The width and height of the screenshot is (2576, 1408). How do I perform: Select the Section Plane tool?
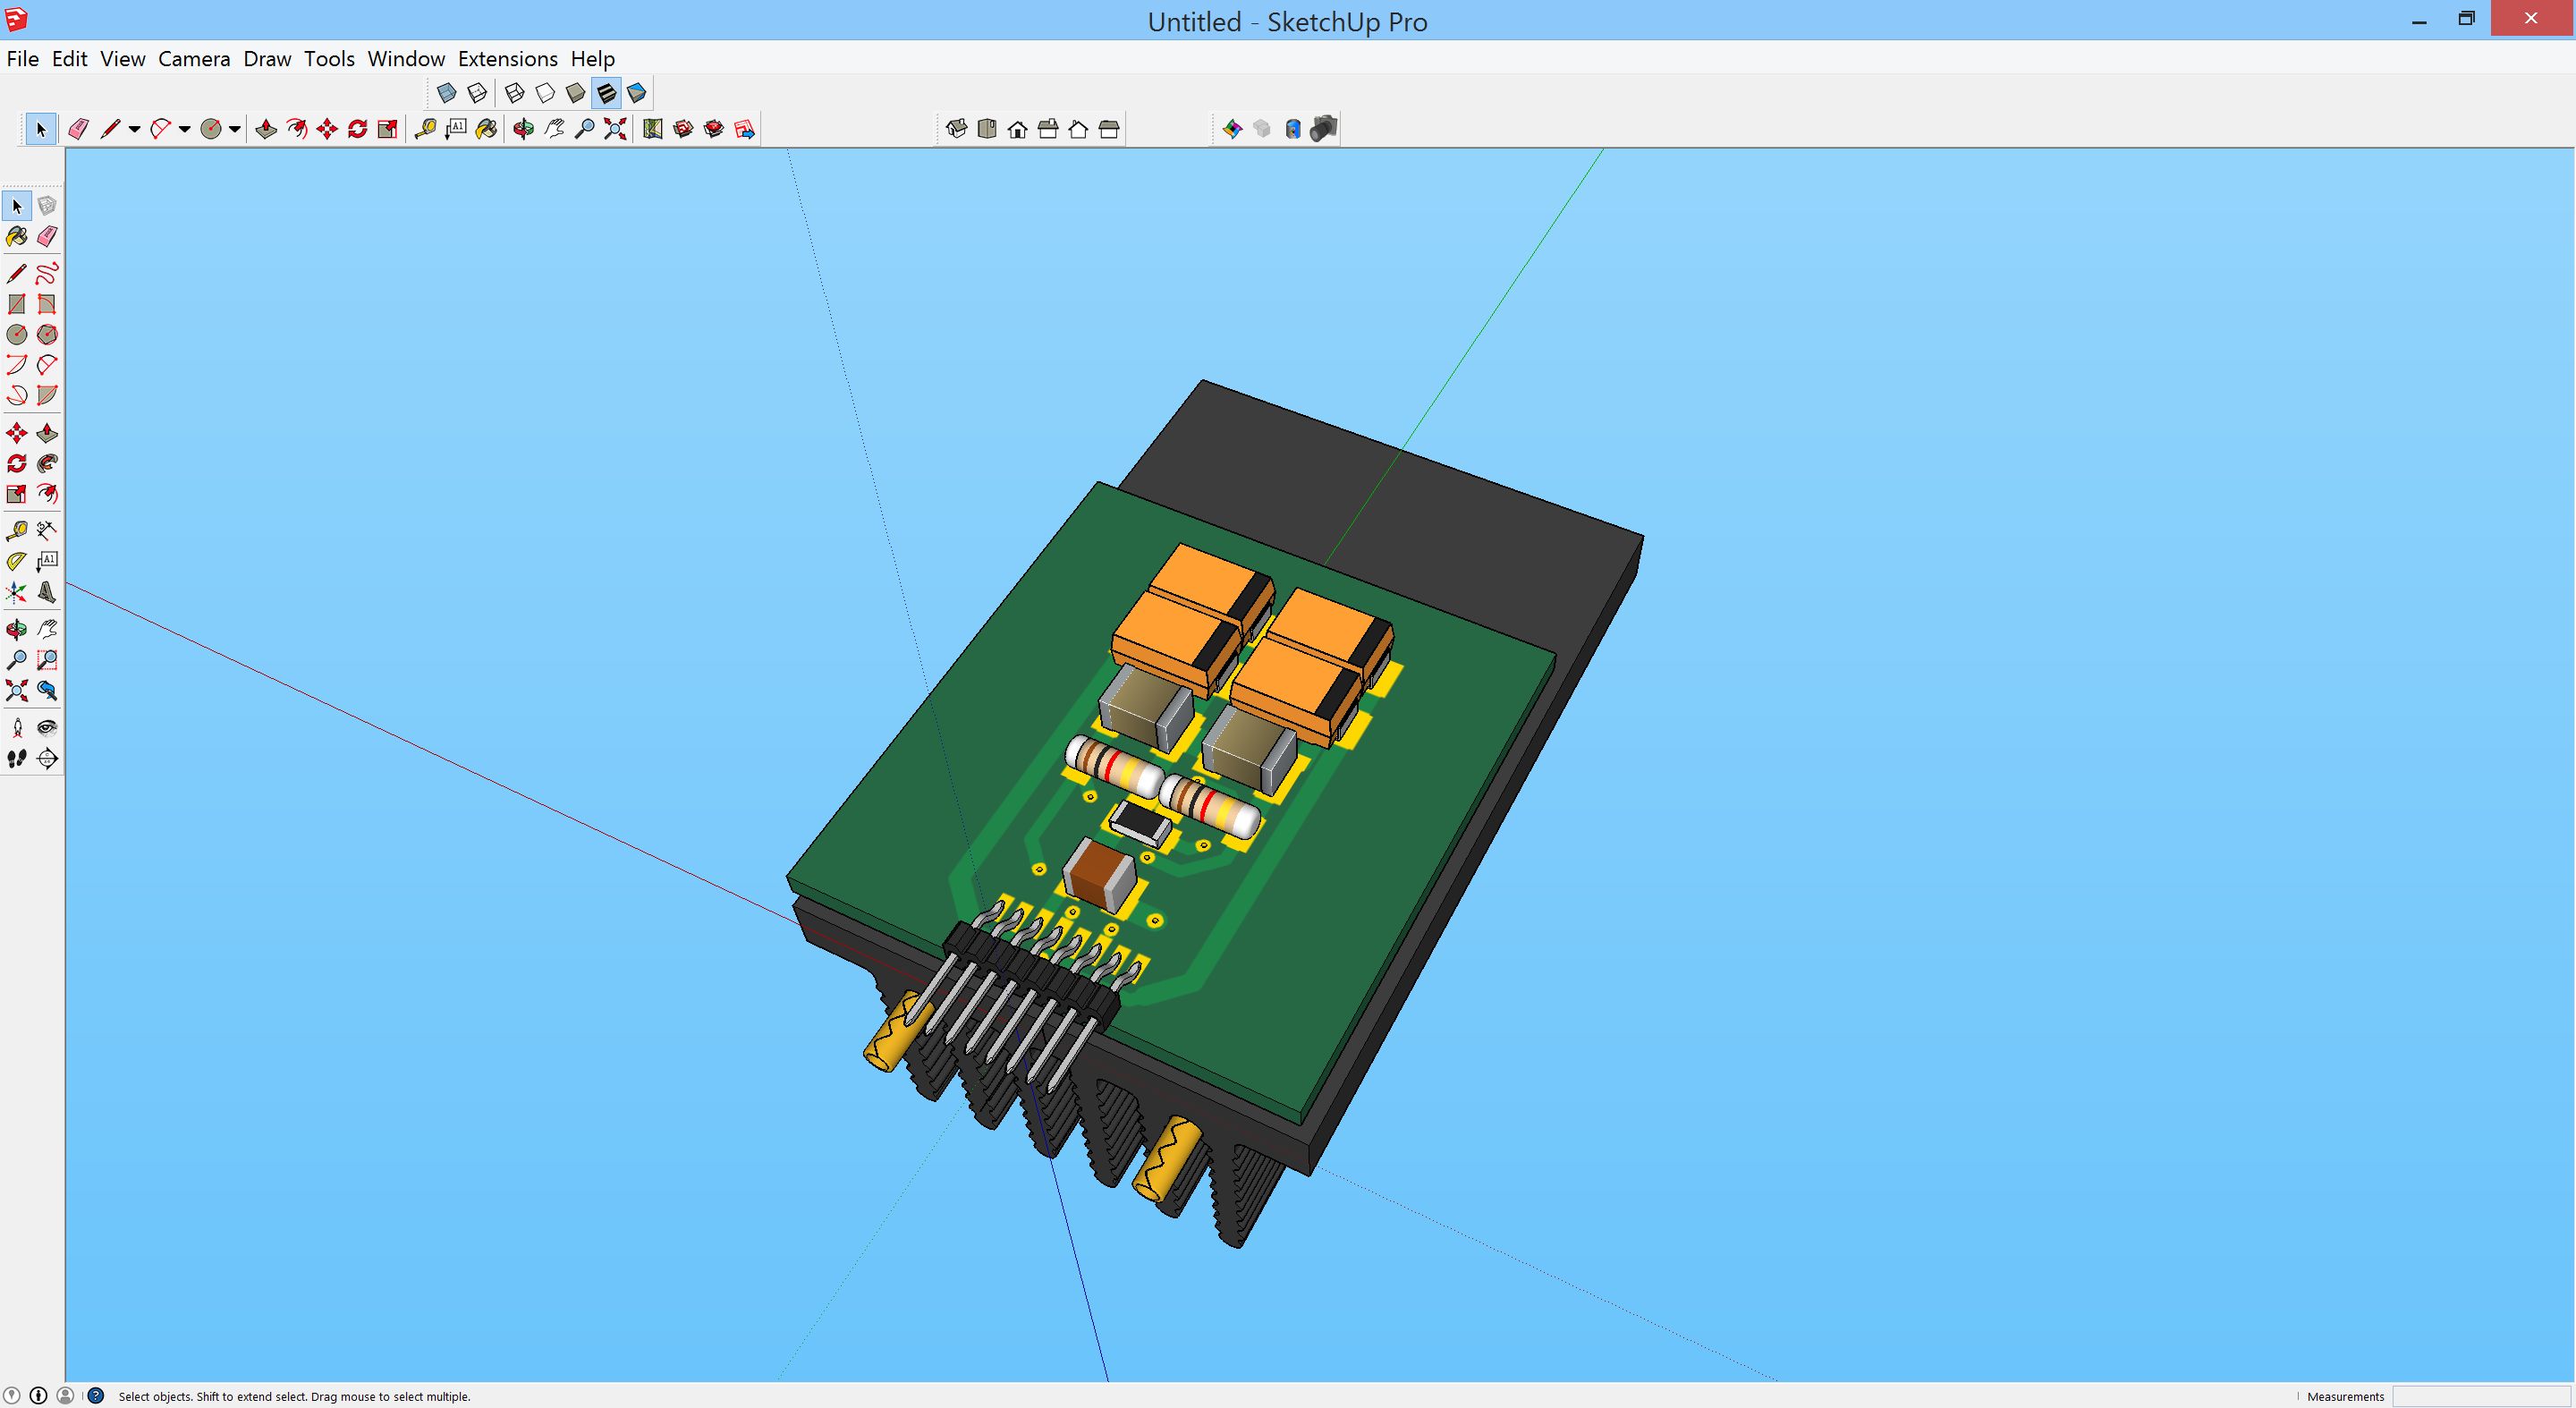coord(46,759)
